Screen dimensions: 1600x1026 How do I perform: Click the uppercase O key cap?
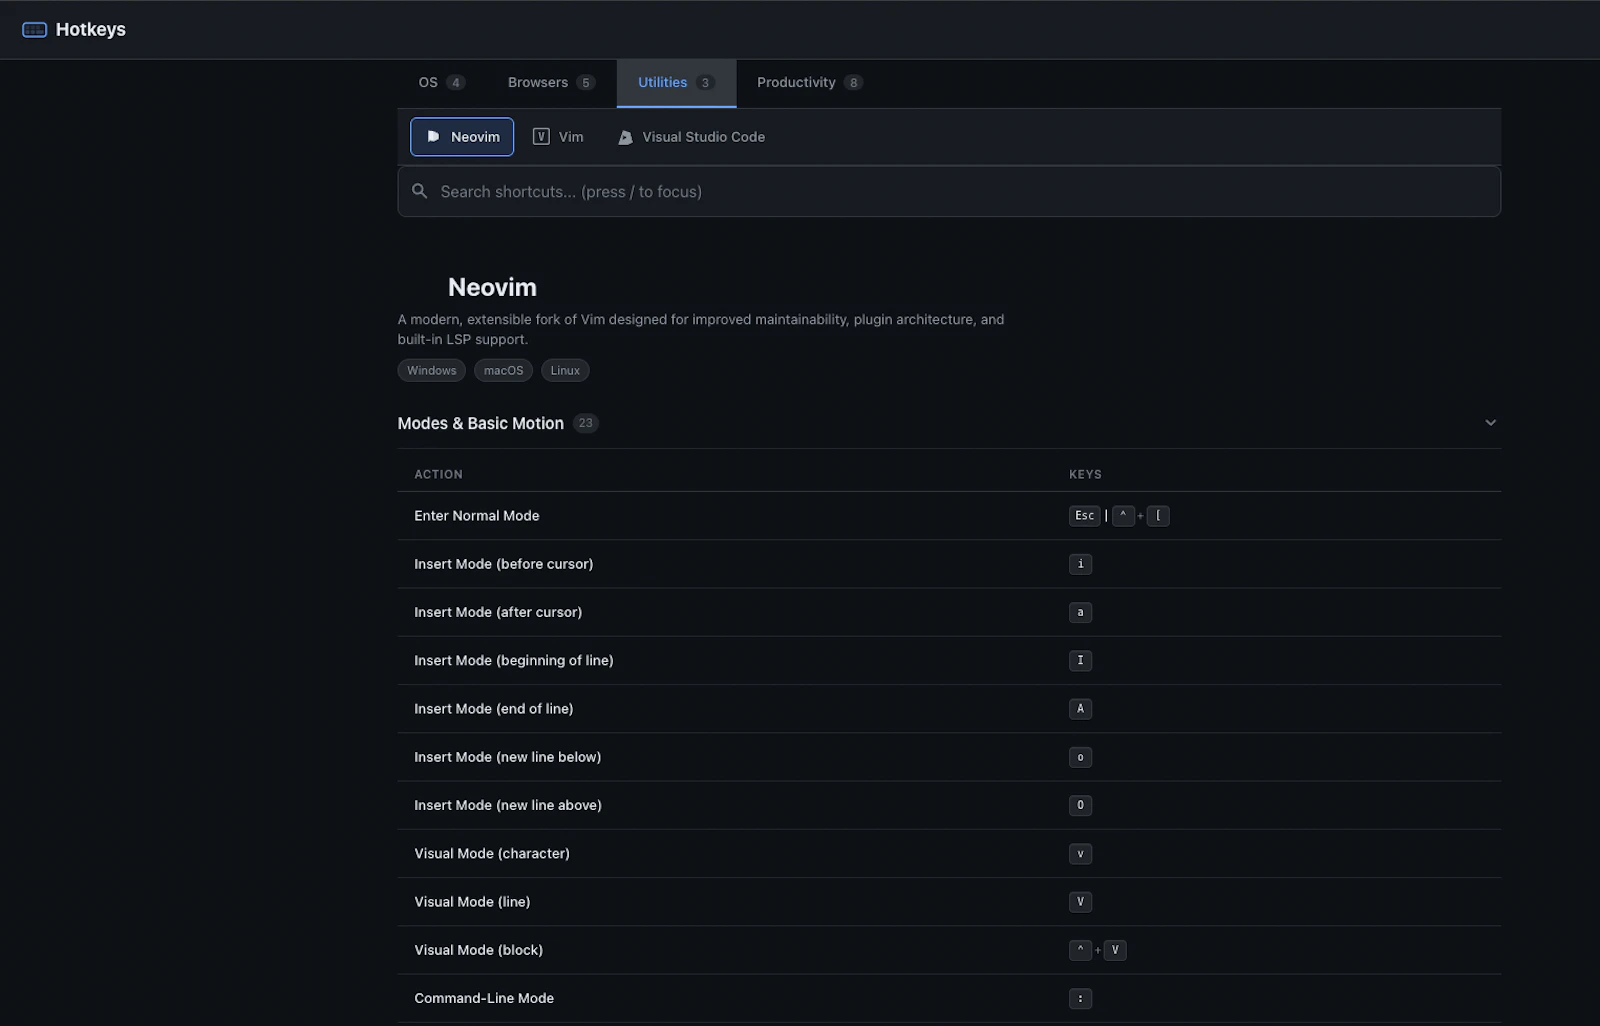click(x=1080, y=806)
